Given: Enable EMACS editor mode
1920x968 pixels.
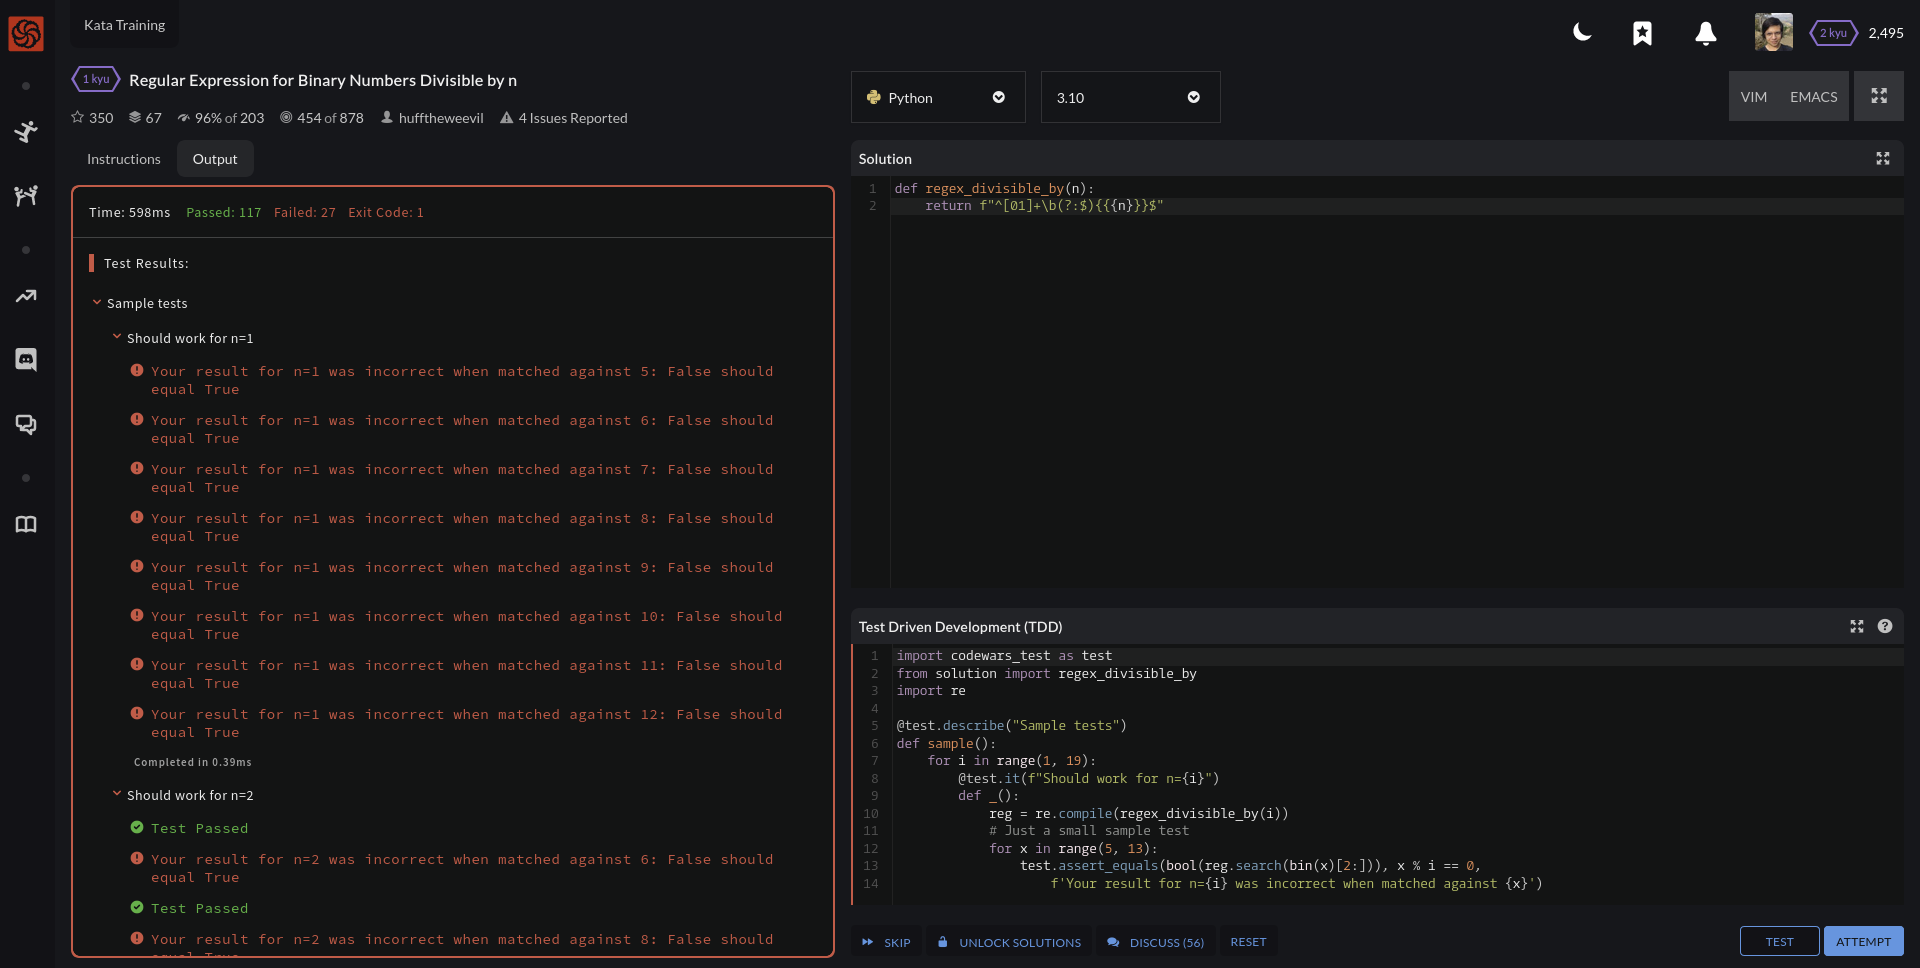Looking at the screenshot, I should click(x=1813, y=97).
